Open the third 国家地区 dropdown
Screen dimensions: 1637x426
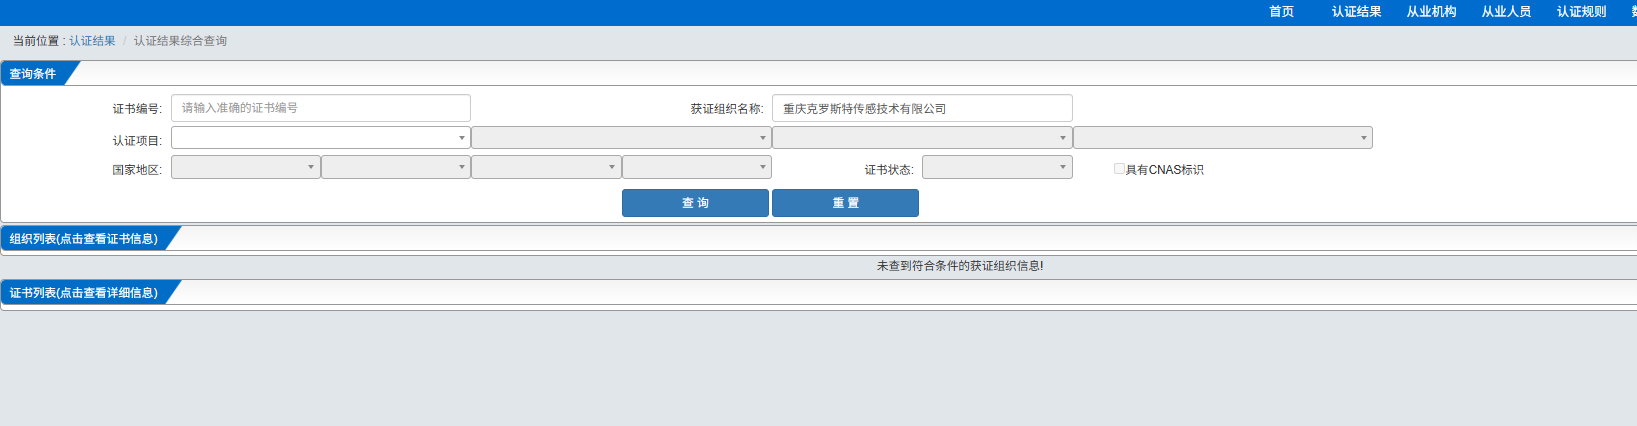click(546, 167)
